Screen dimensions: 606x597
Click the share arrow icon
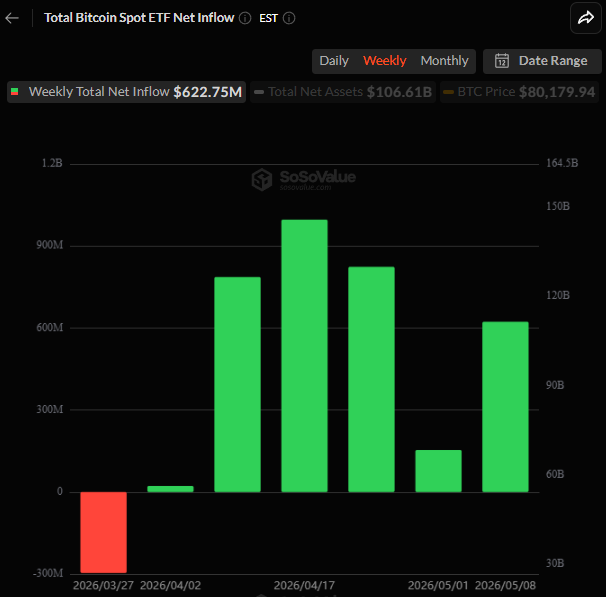586,18
